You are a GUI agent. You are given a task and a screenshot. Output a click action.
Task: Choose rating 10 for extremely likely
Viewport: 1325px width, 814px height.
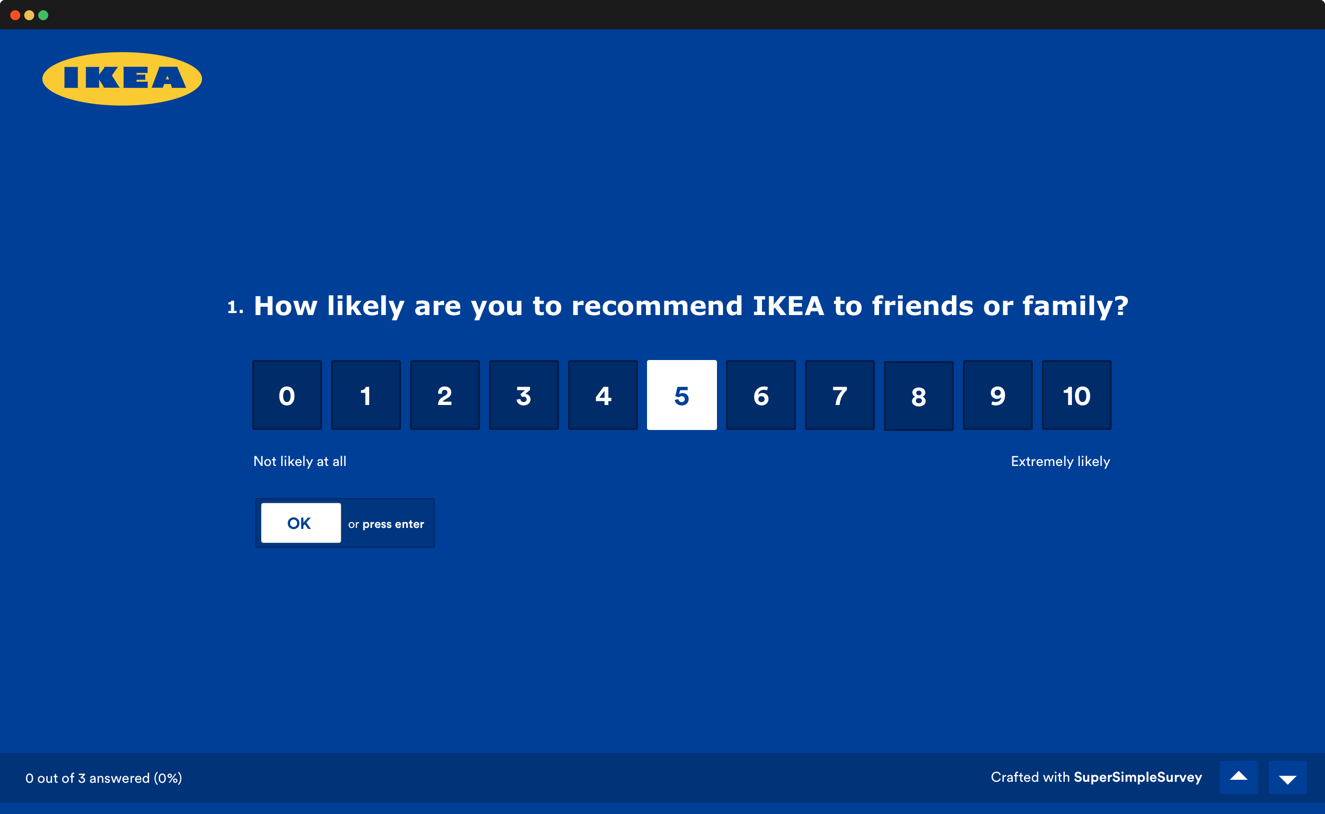coord(1077,396)
